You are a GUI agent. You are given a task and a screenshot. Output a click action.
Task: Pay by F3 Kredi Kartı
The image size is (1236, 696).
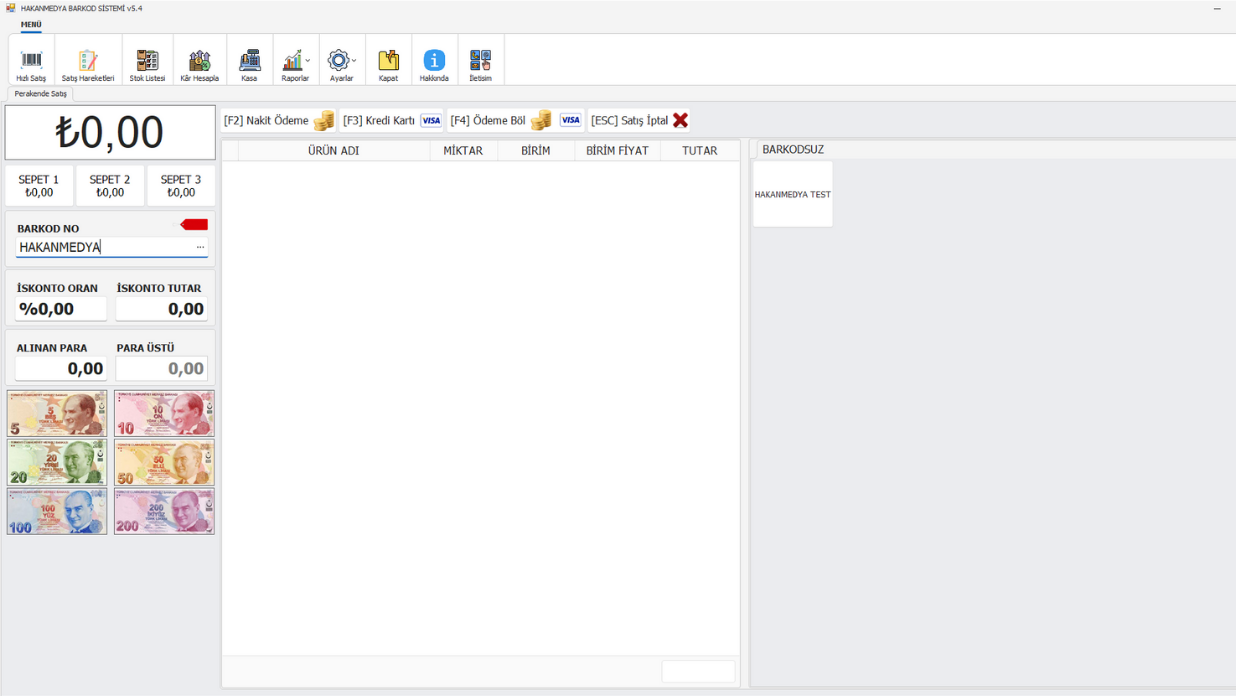coord(391,120)
